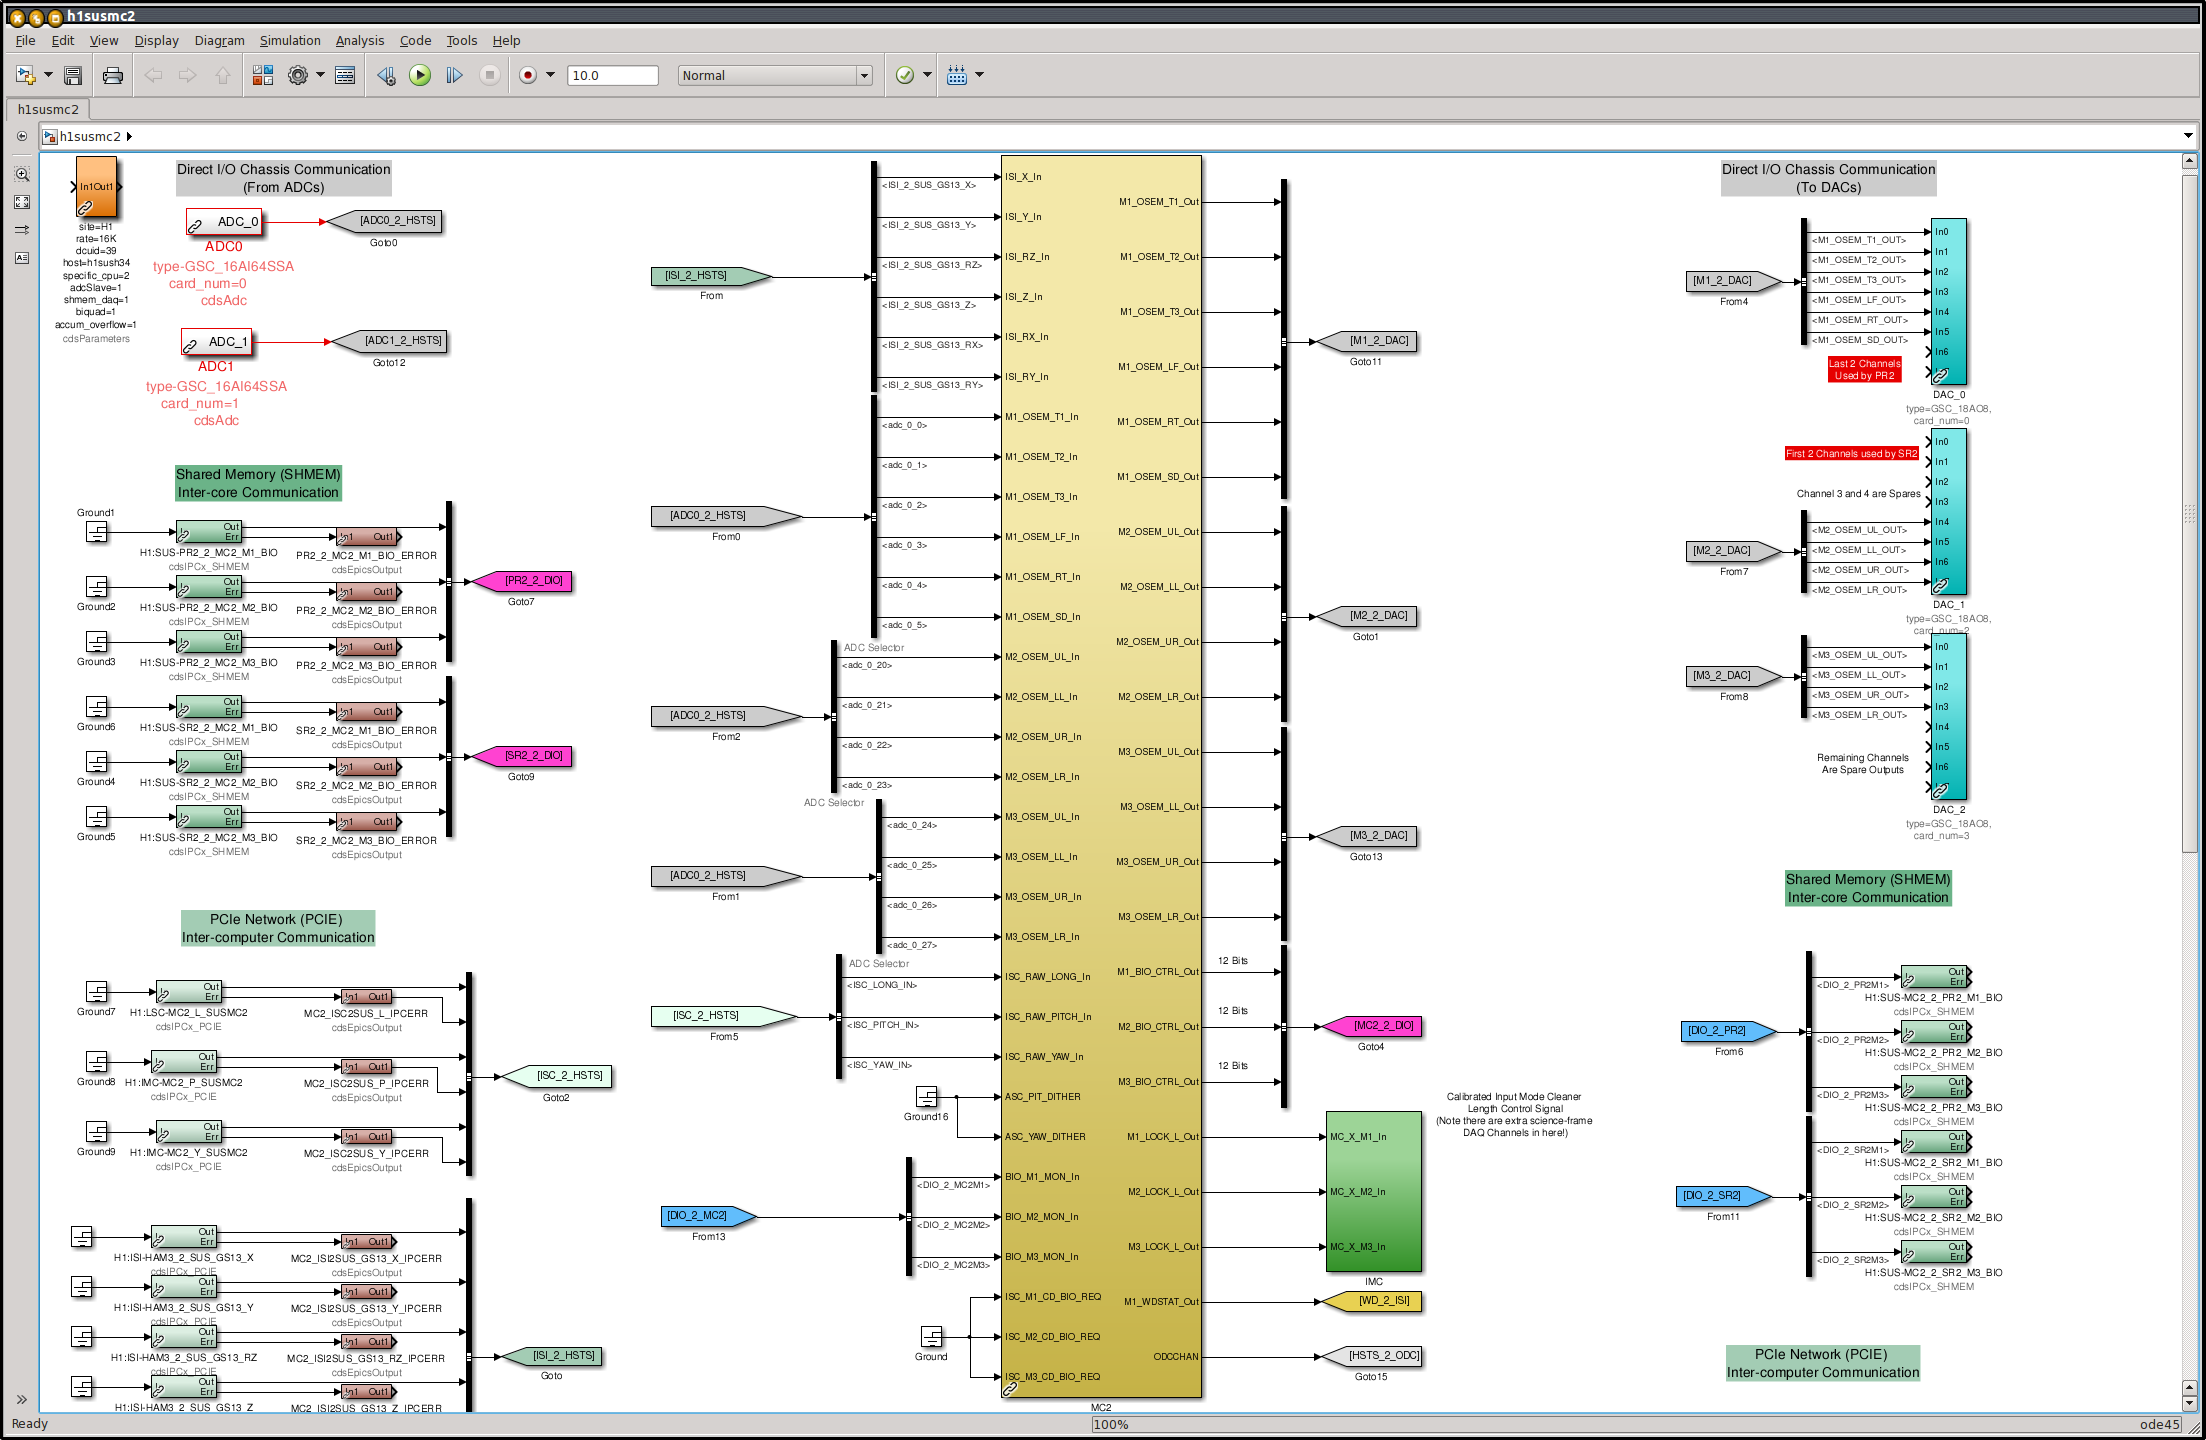
Task: Select the cyan DAC_0 block
Action: 1949,302
